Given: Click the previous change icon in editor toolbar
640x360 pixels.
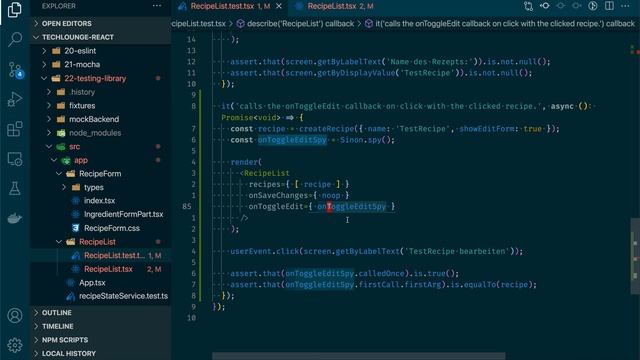Looking at the screenshot, I should pyautogui.click(x=561, y=6).
